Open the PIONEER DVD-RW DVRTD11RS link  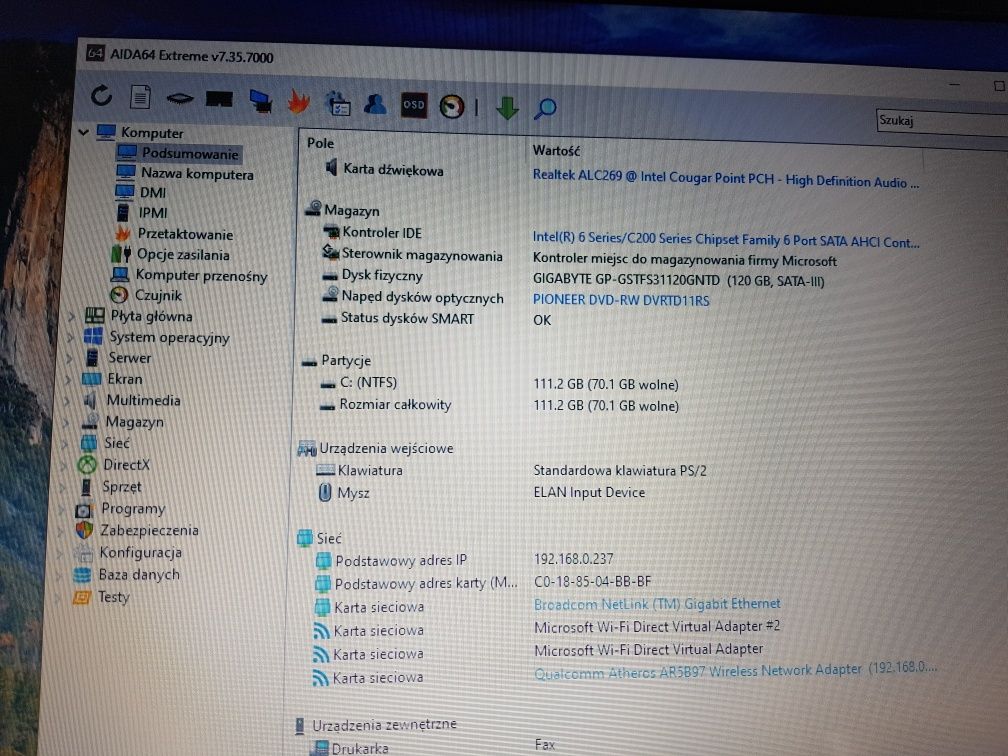pos(621,300)
